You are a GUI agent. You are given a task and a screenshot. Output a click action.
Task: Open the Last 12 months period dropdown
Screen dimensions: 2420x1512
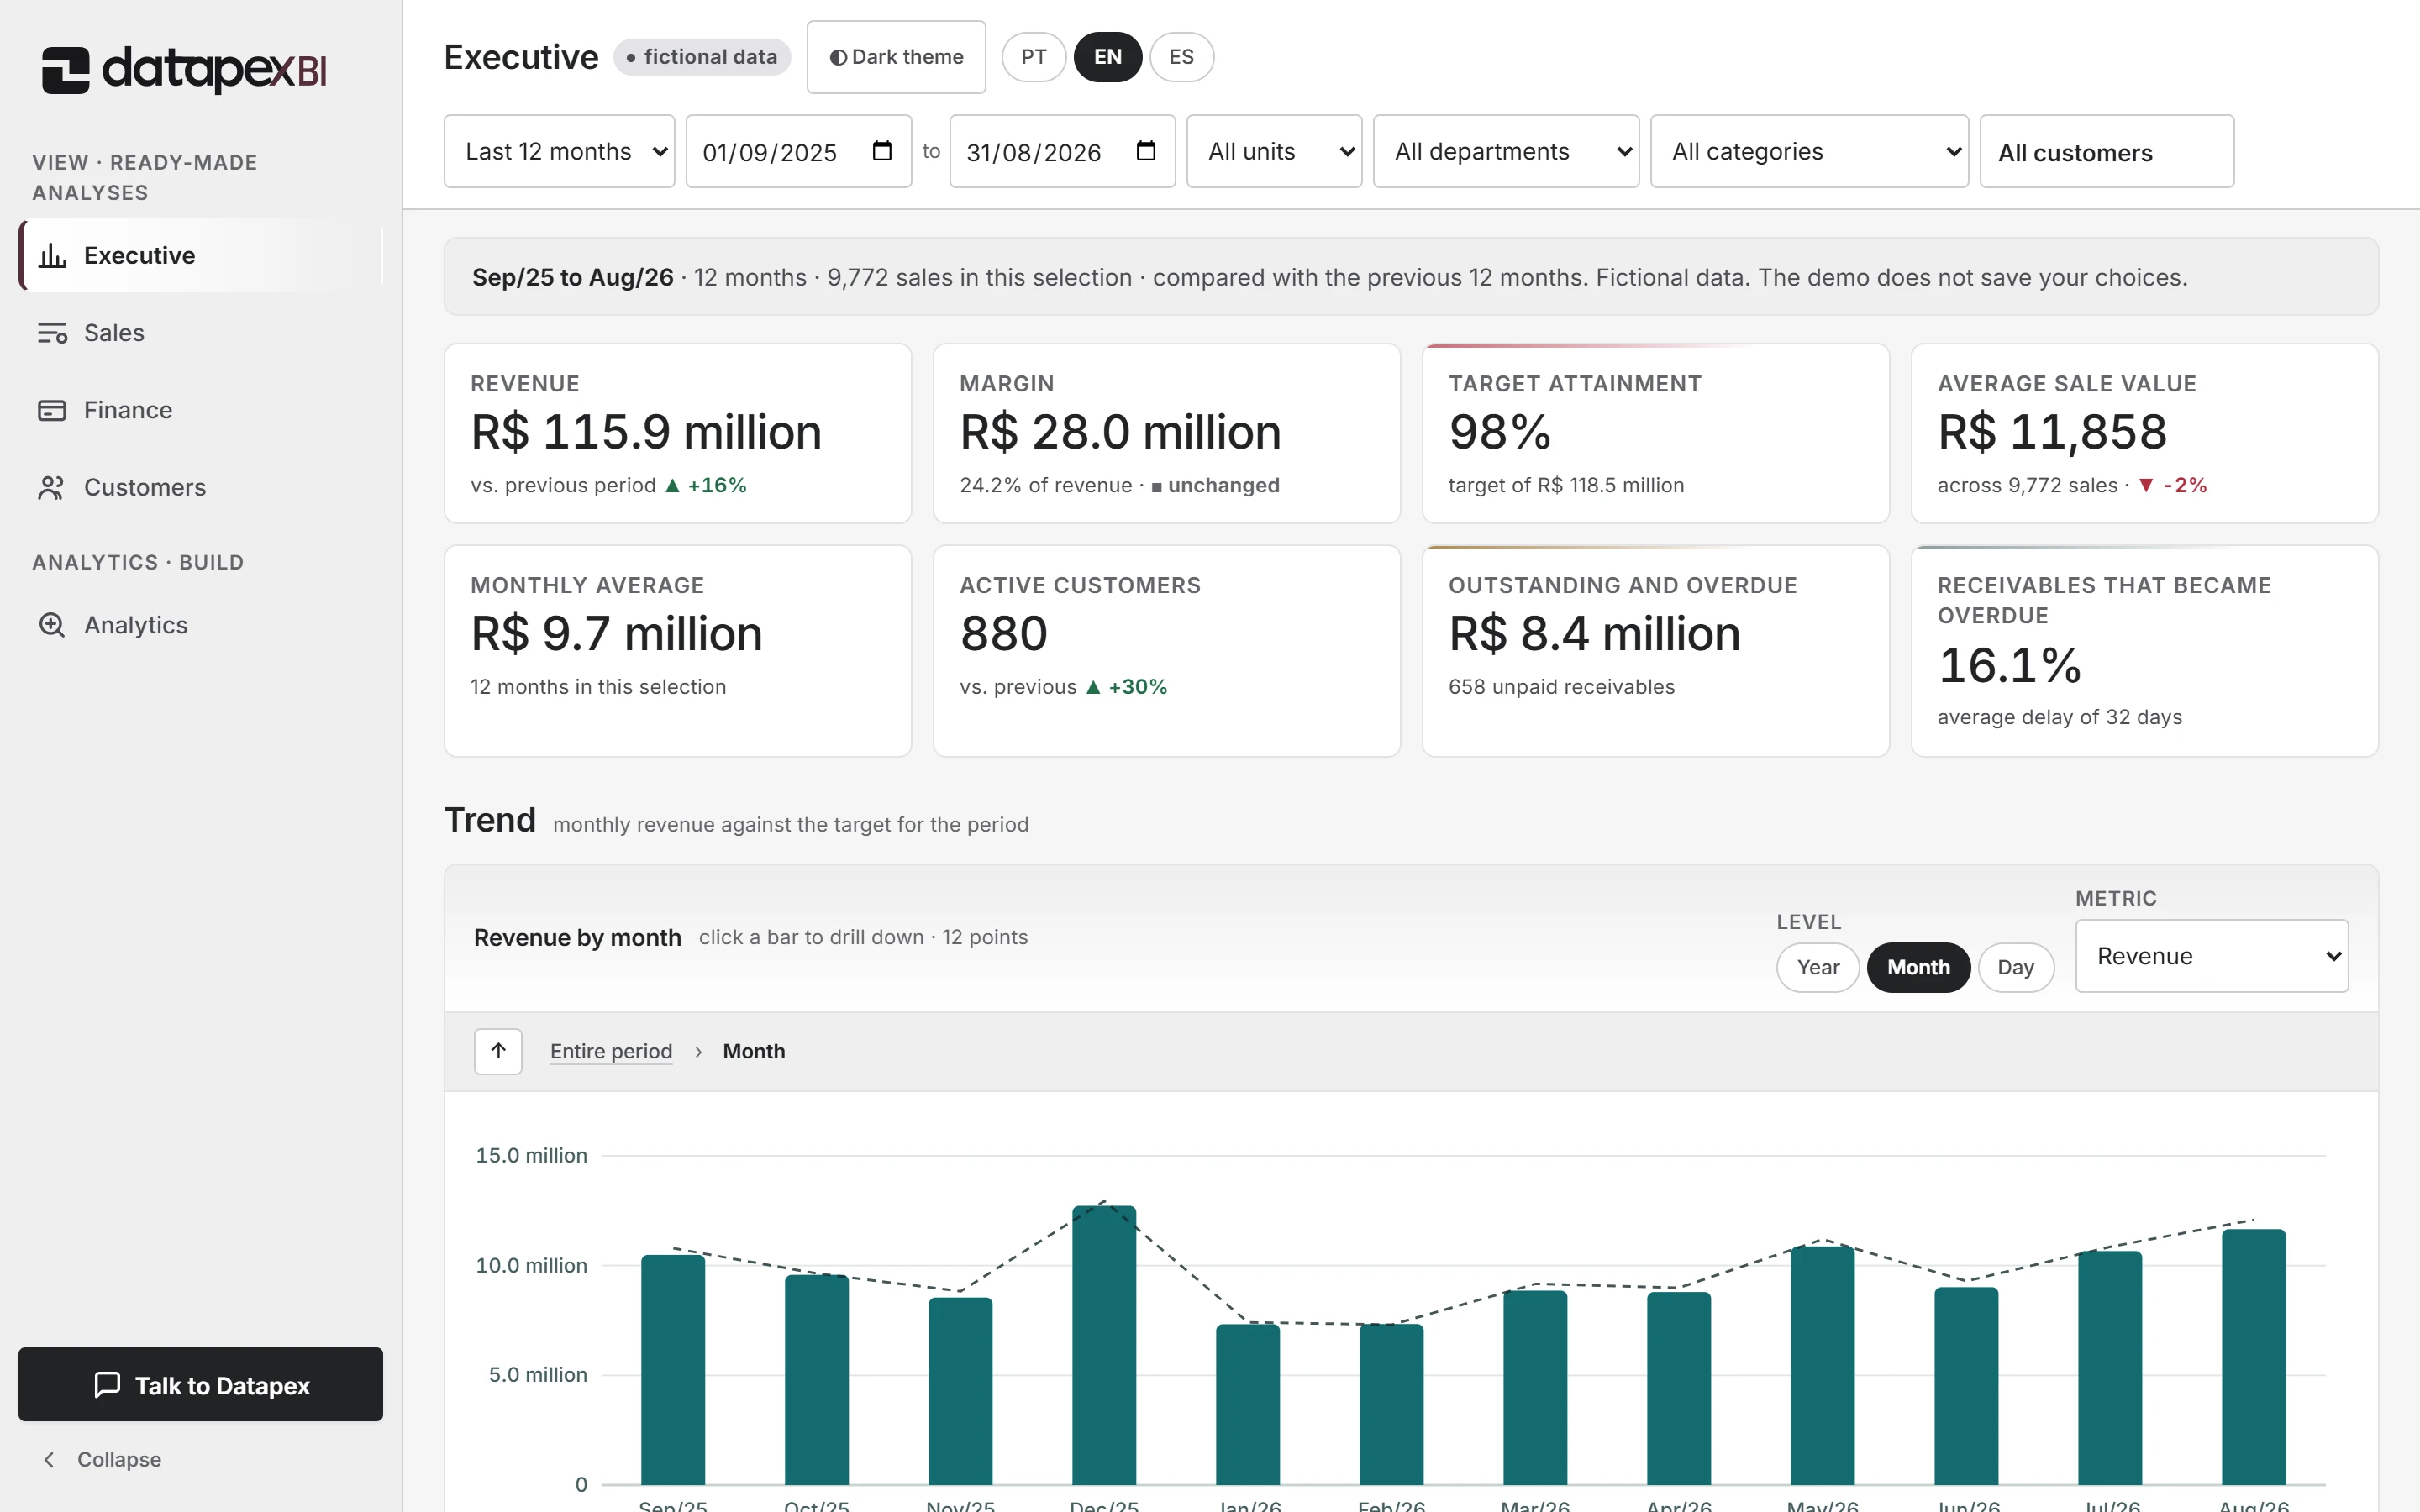coord(559,151)
